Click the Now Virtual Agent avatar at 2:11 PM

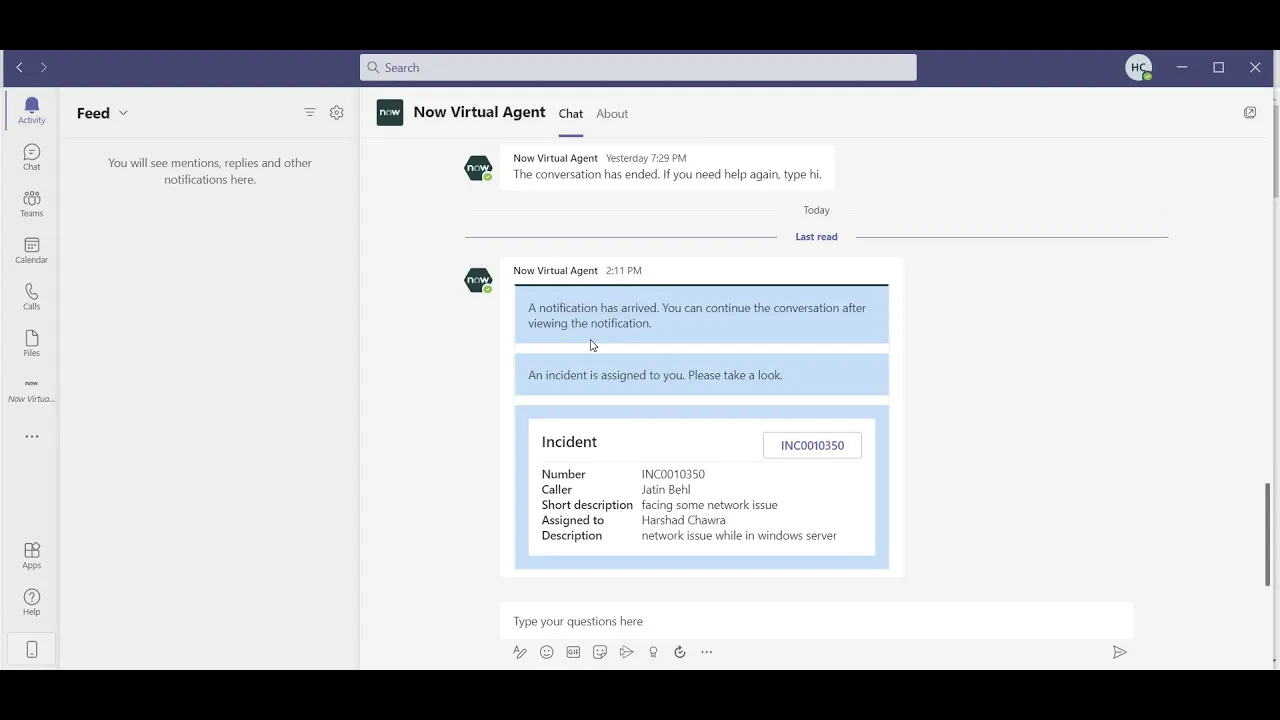coord(479,280)
